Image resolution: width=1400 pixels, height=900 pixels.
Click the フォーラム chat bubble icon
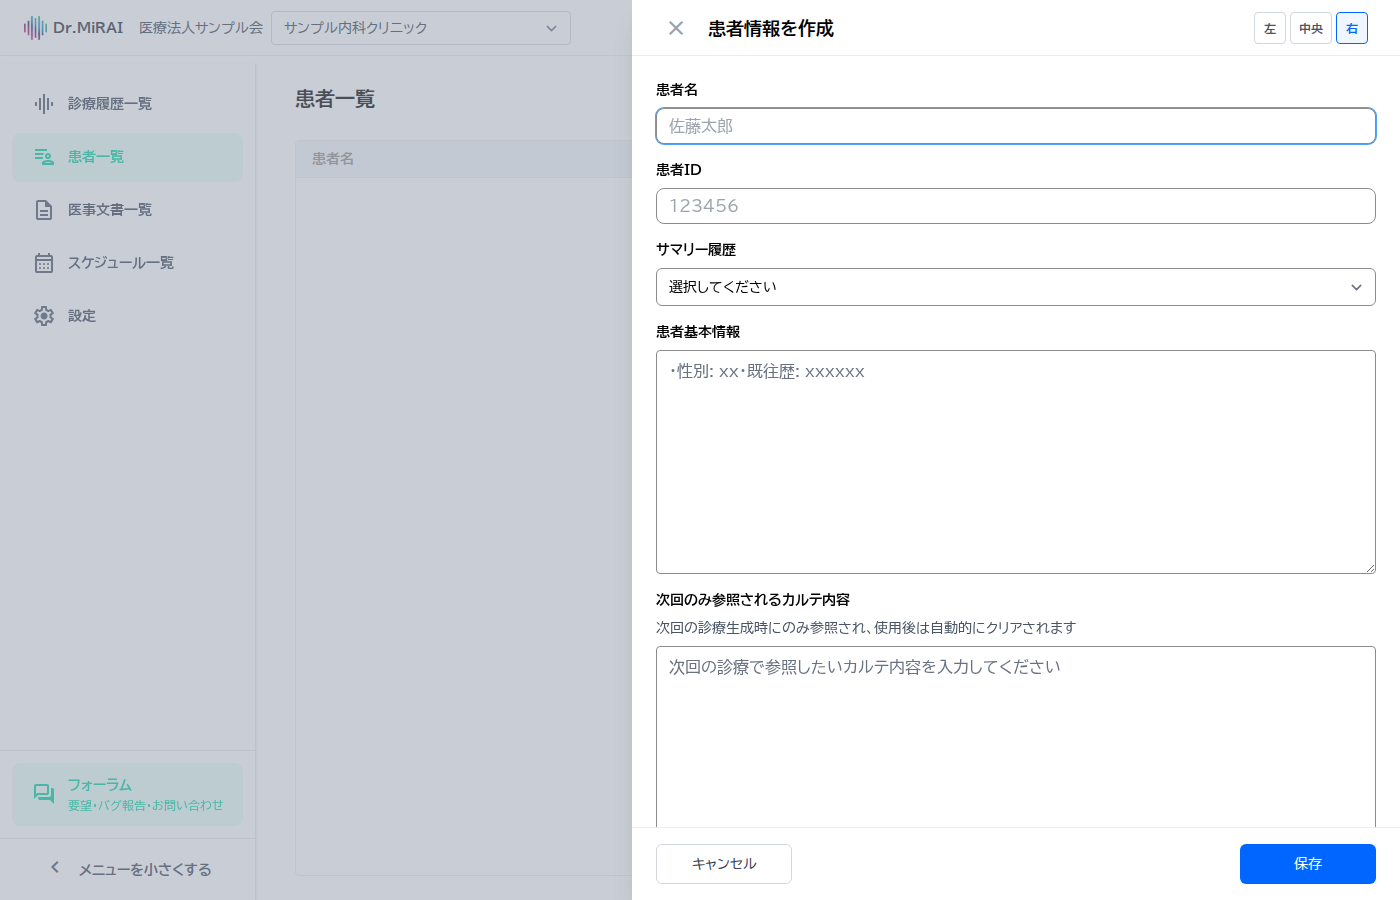44,794
